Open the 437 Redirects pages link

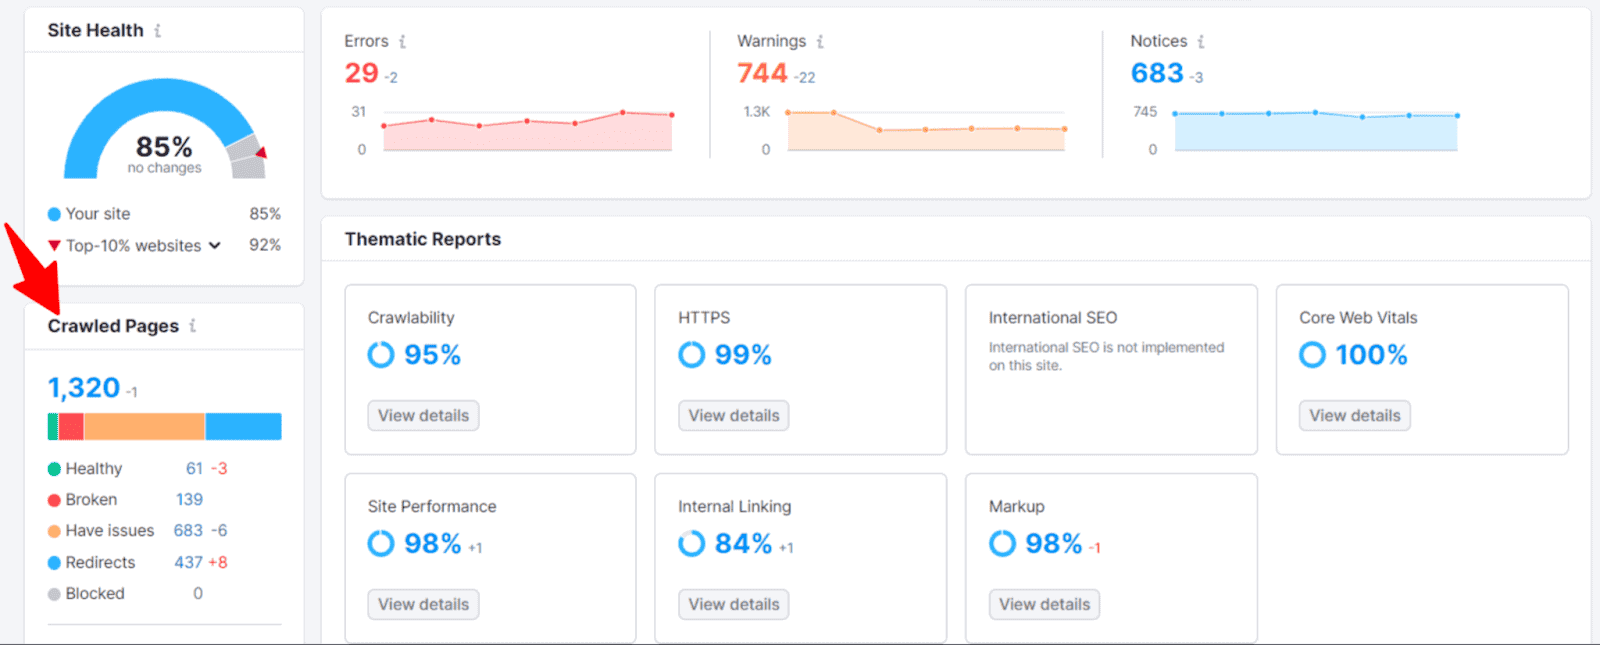(x=188, y=563)
